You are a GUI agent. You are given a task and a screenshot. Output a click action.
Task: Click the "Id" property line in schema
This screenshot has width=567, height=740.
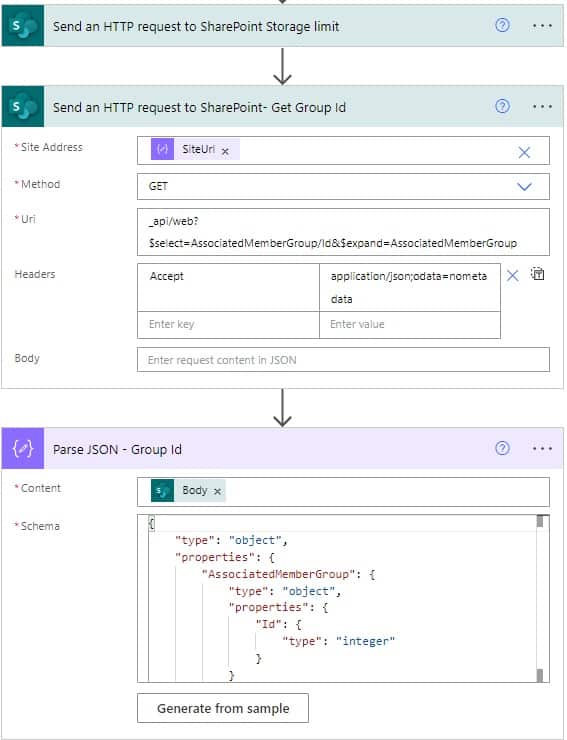pos(279,624)
